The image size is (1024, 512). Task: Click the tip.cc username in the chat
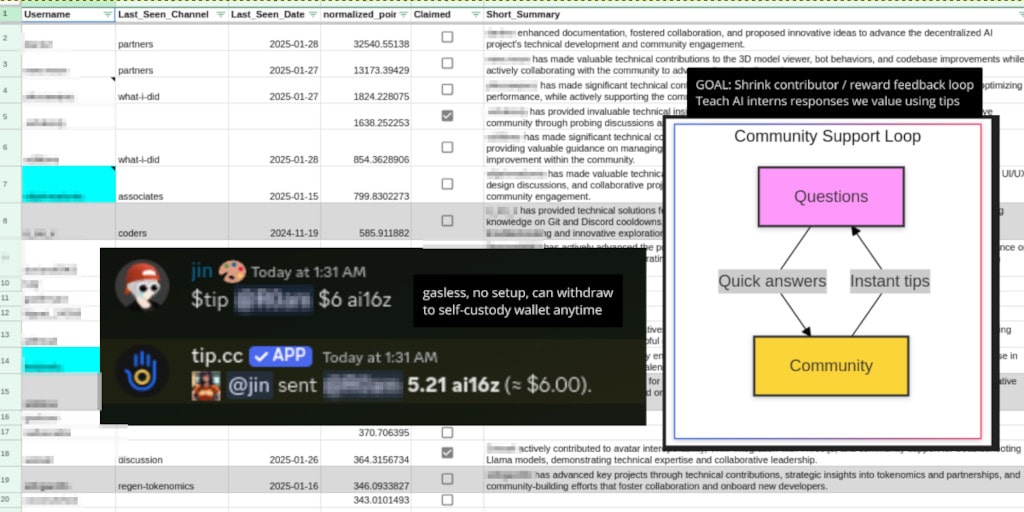click(x=216, y=357)
